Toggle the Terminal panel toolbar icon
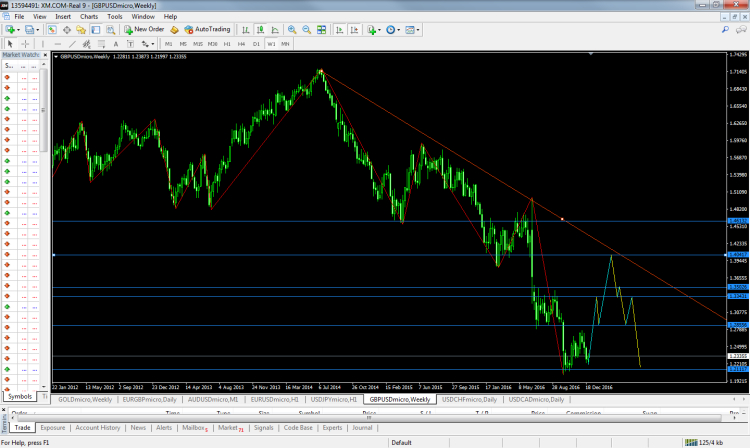Viewport: 750px width, 448px height. 96,30
